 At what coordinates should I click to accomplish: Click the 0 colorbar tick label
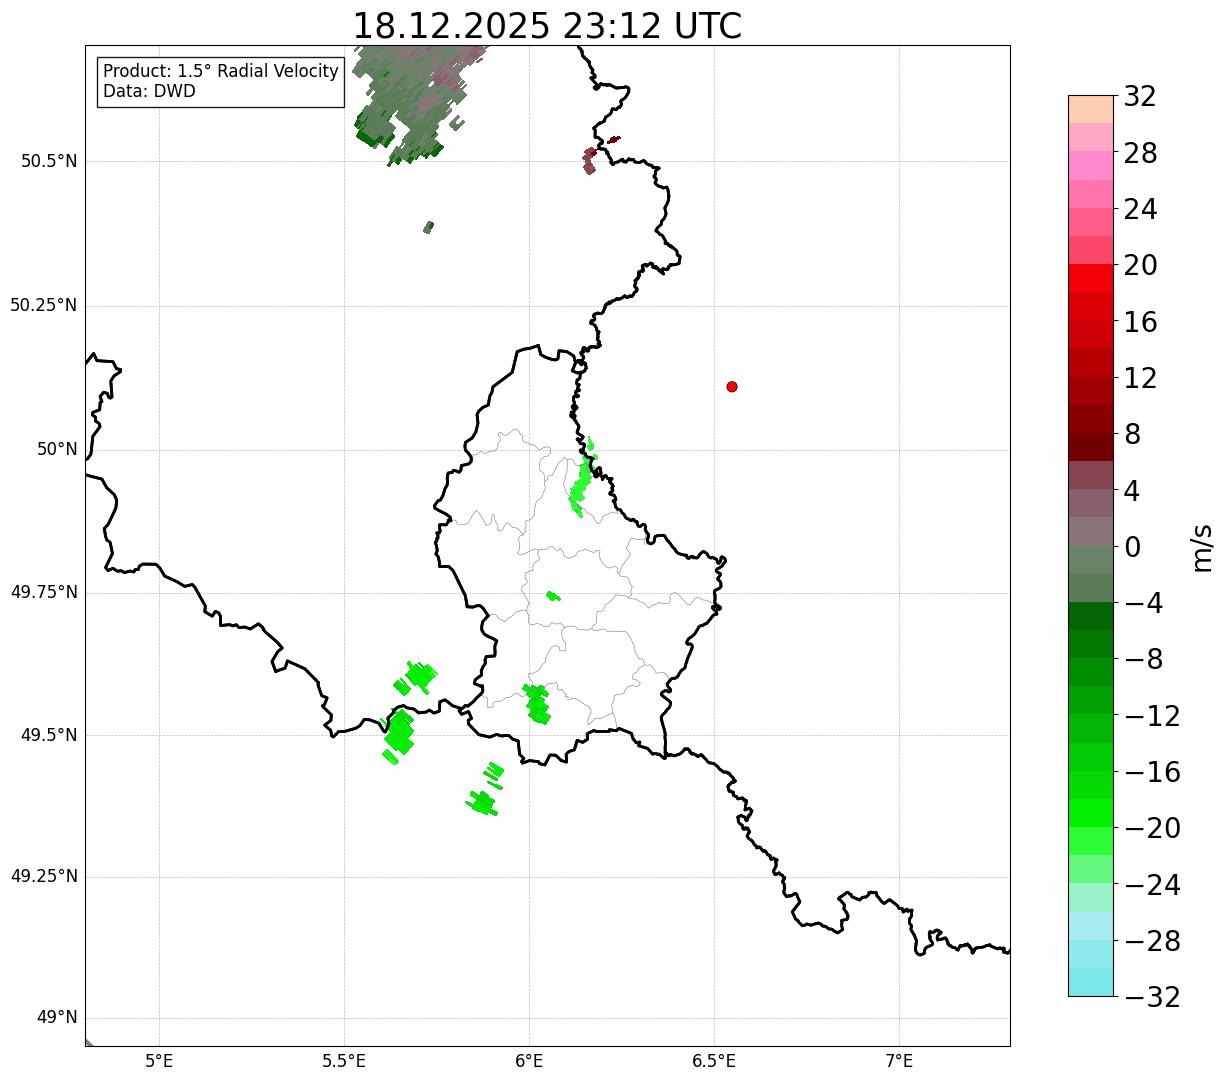(1132, 547)
